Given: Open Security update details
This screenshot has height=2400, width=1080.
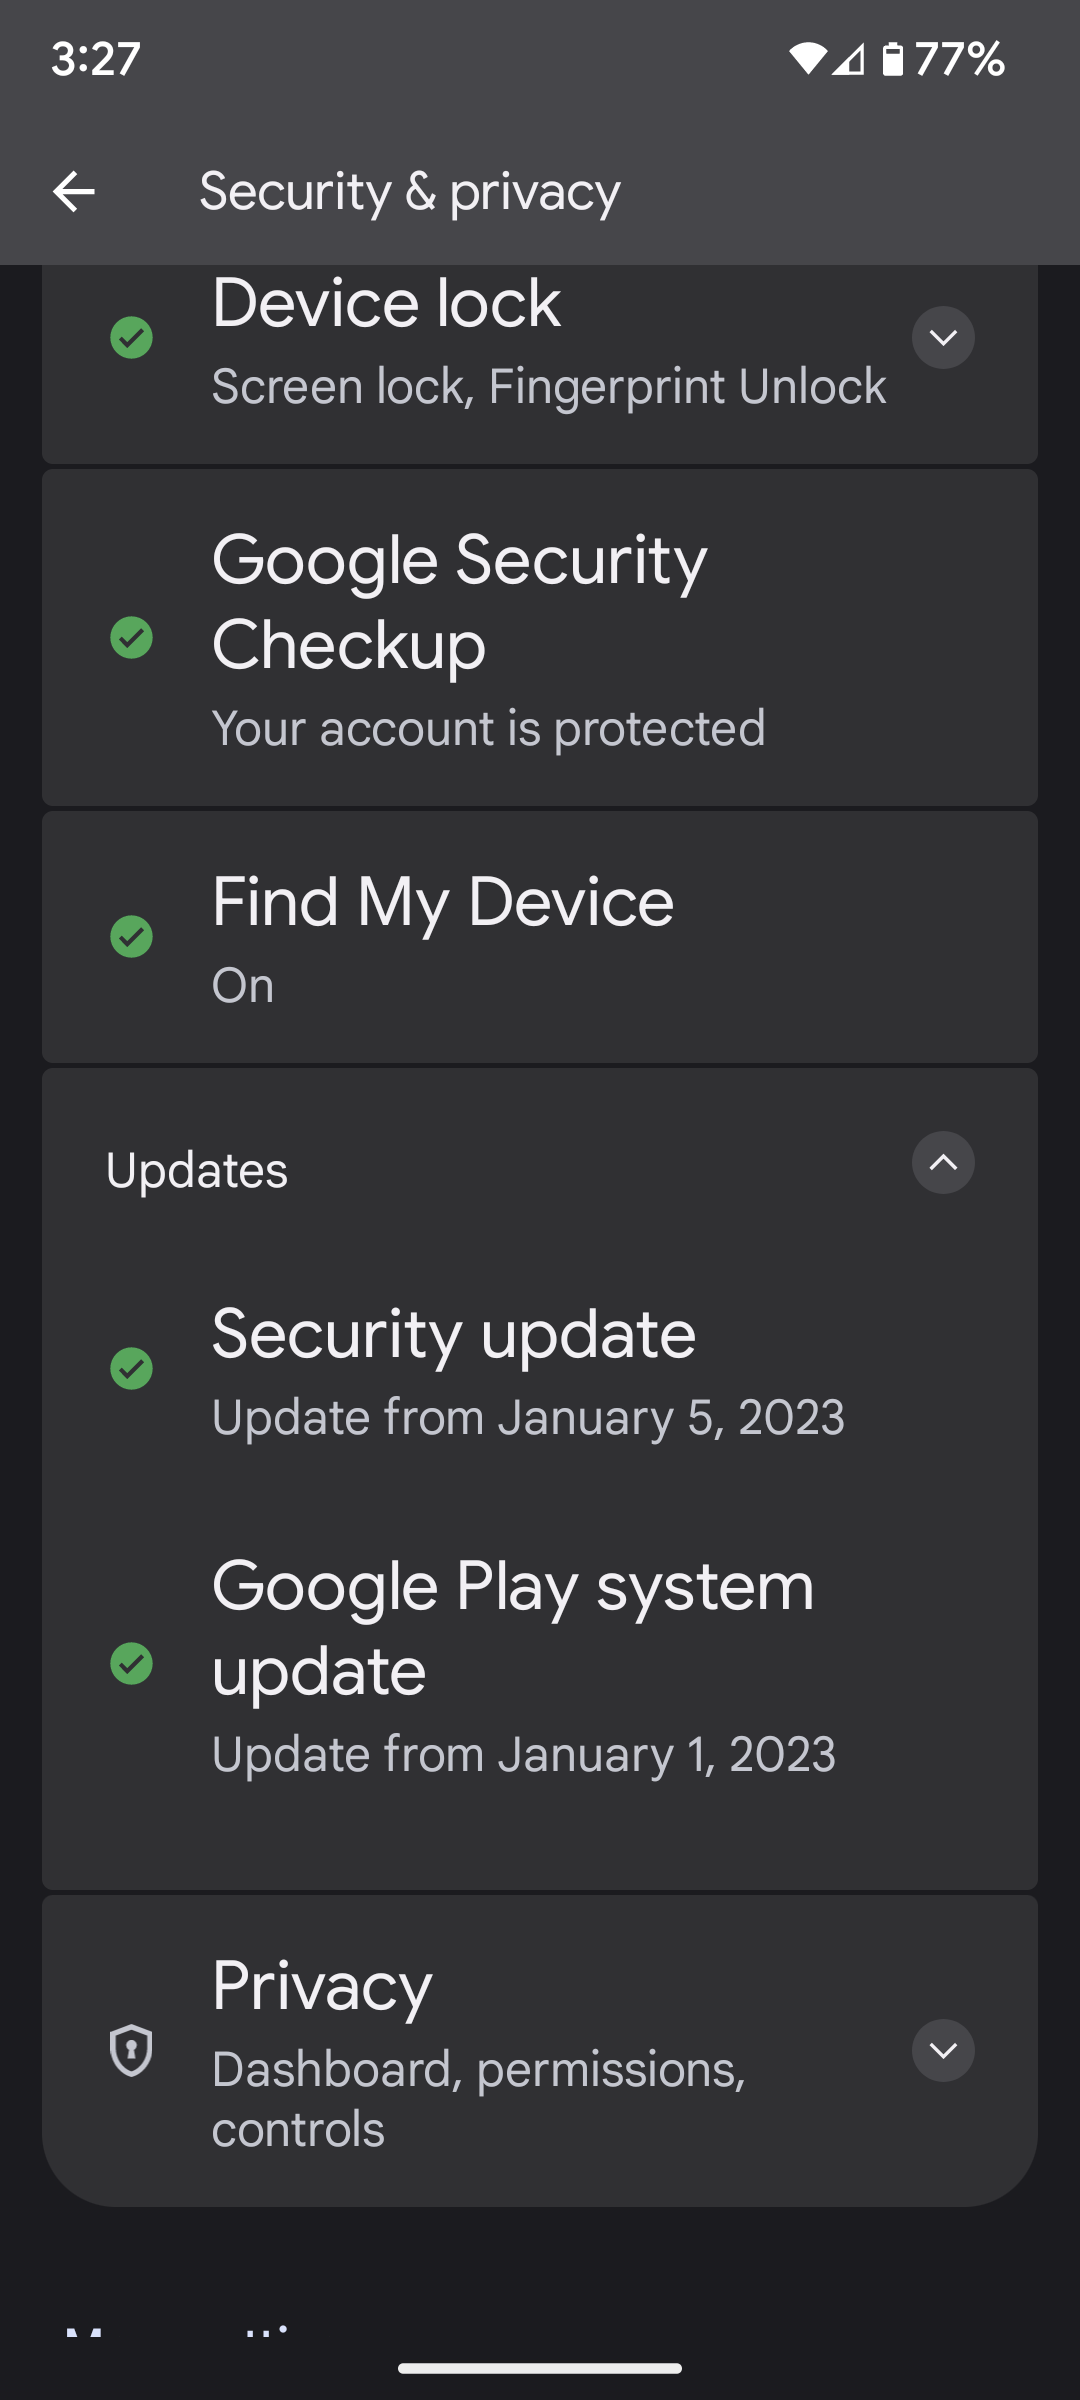Looking at the screenshot, I should click(x=540, y=1370).
